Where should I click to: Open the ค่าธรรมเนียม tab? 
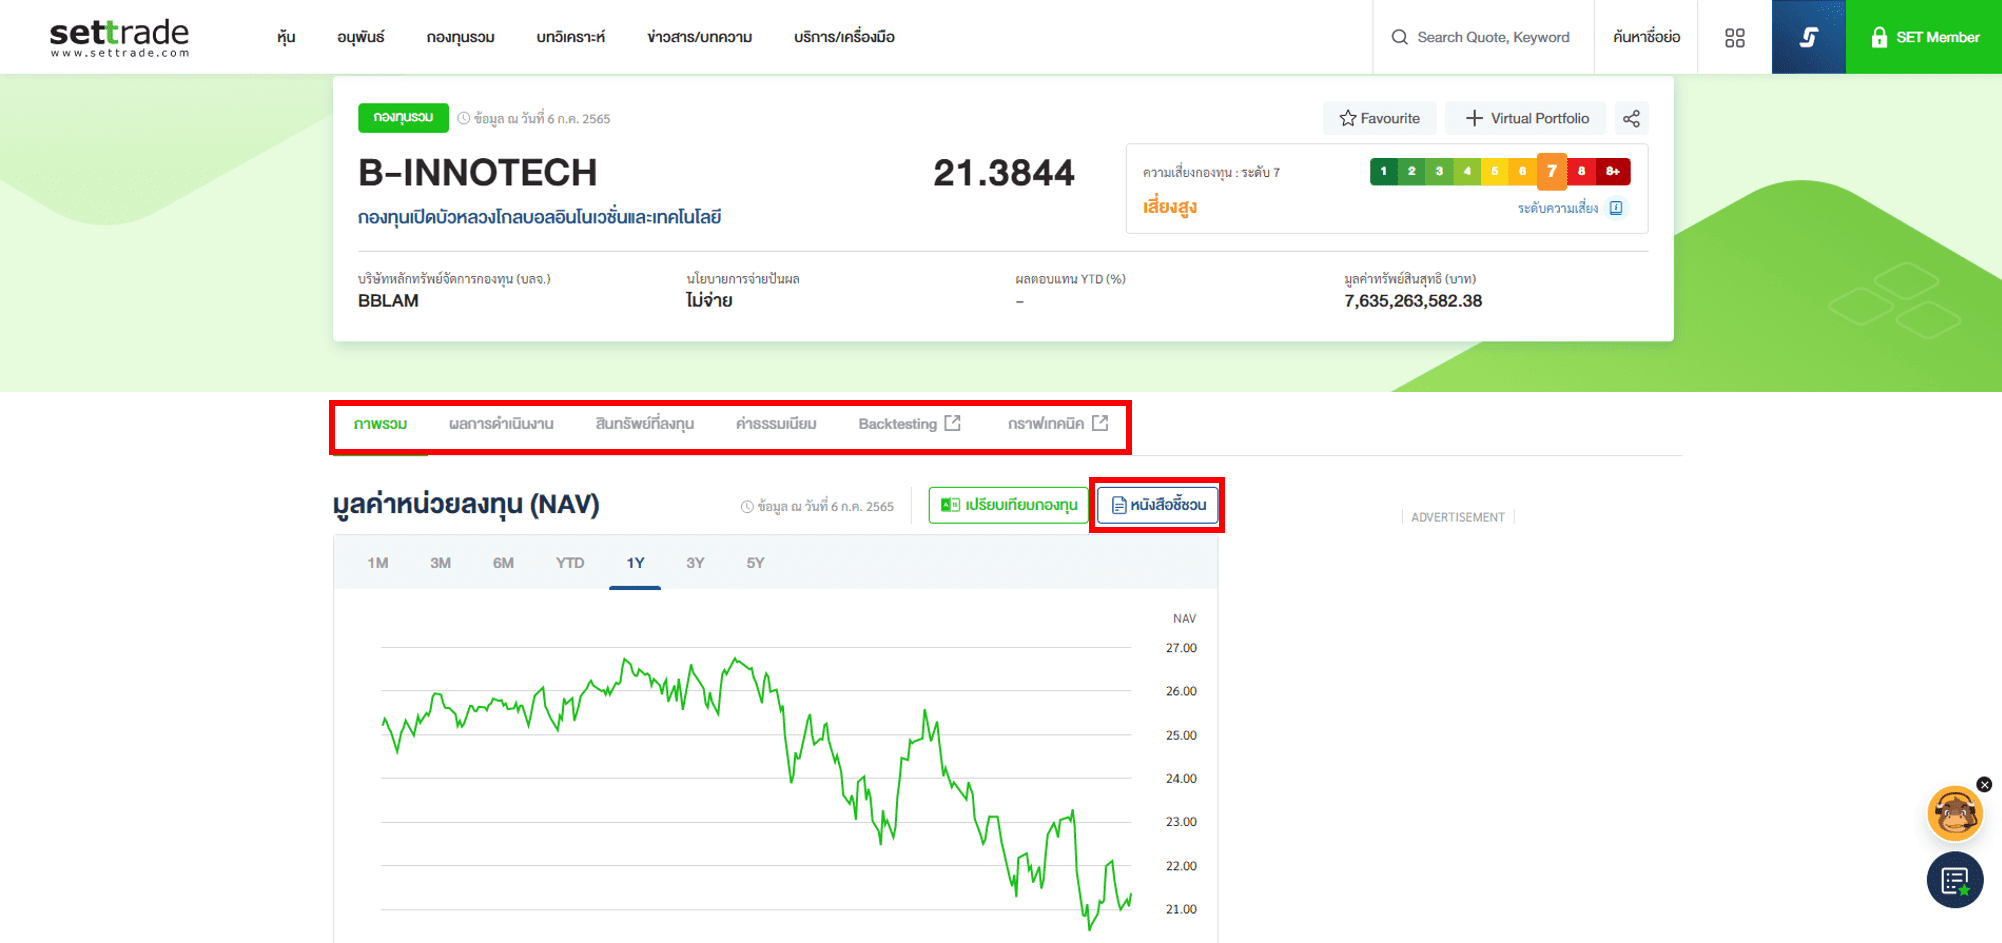coord(776,424)
